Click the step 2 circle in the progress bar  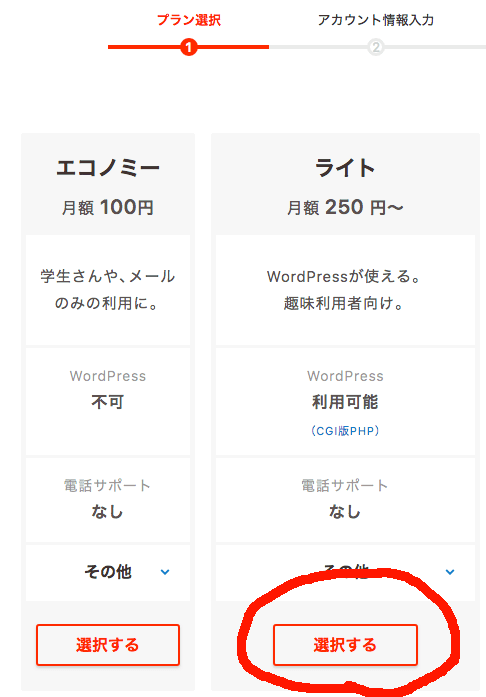(x=376, y=47)
